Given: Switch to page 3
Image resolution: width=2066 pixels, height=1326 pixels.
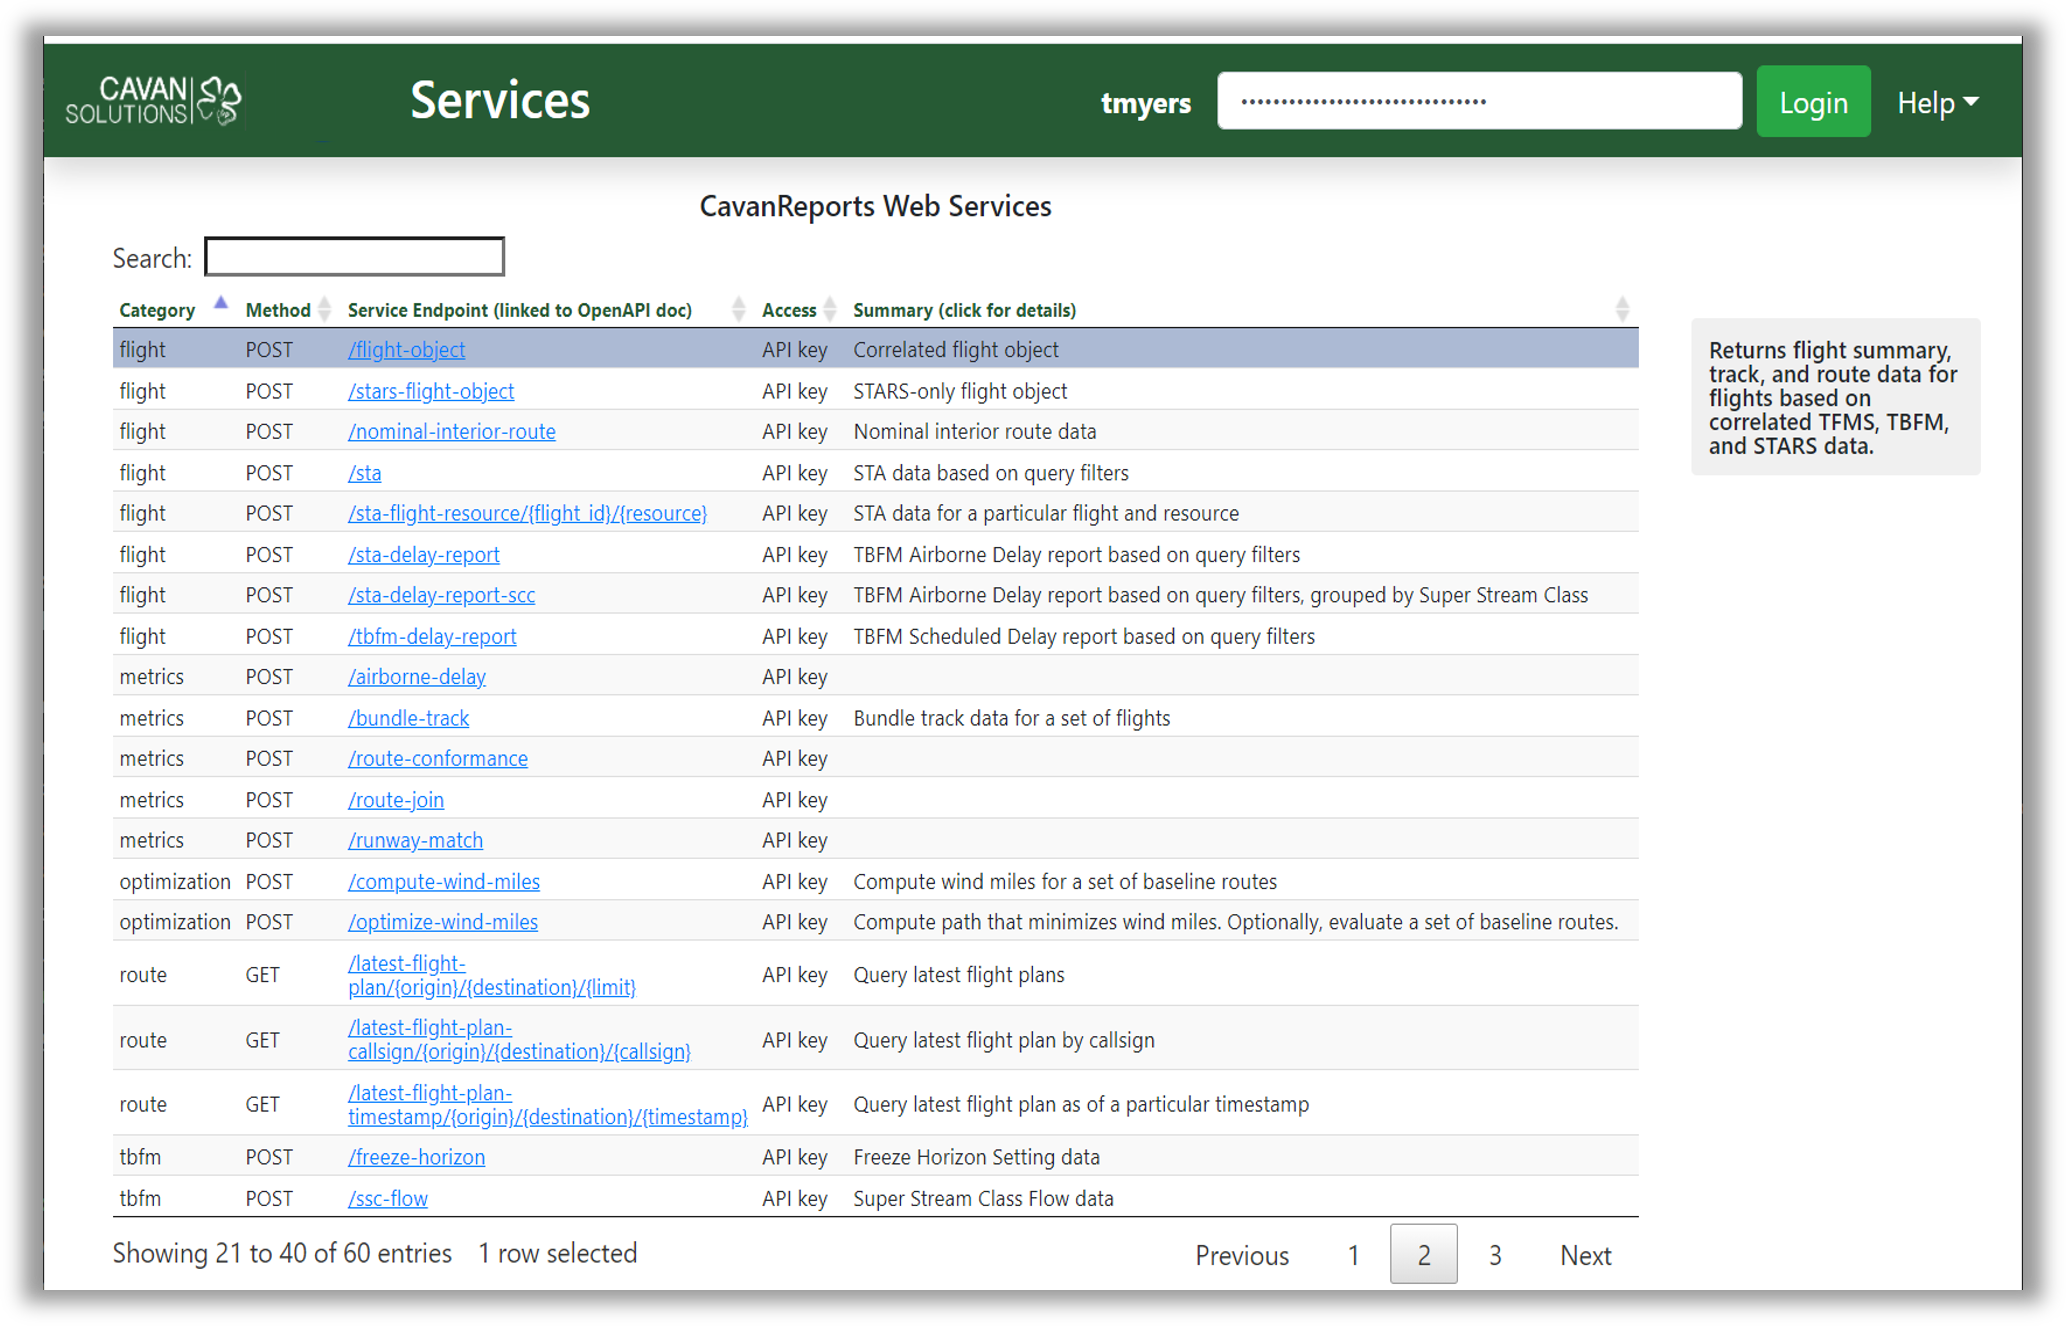Looking at the screenshot, I should (1494, 1255).
